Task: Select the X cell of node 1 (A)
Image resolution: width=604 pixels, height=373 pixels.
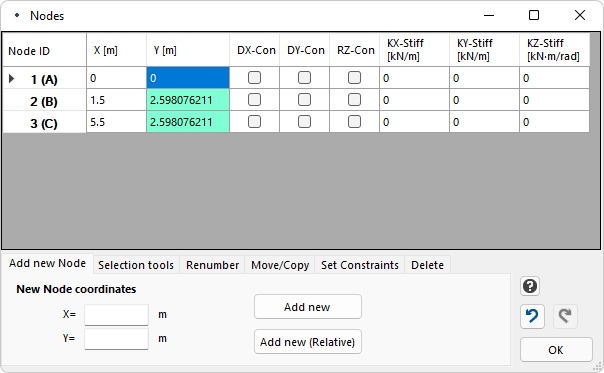Action: click(116, 78)
